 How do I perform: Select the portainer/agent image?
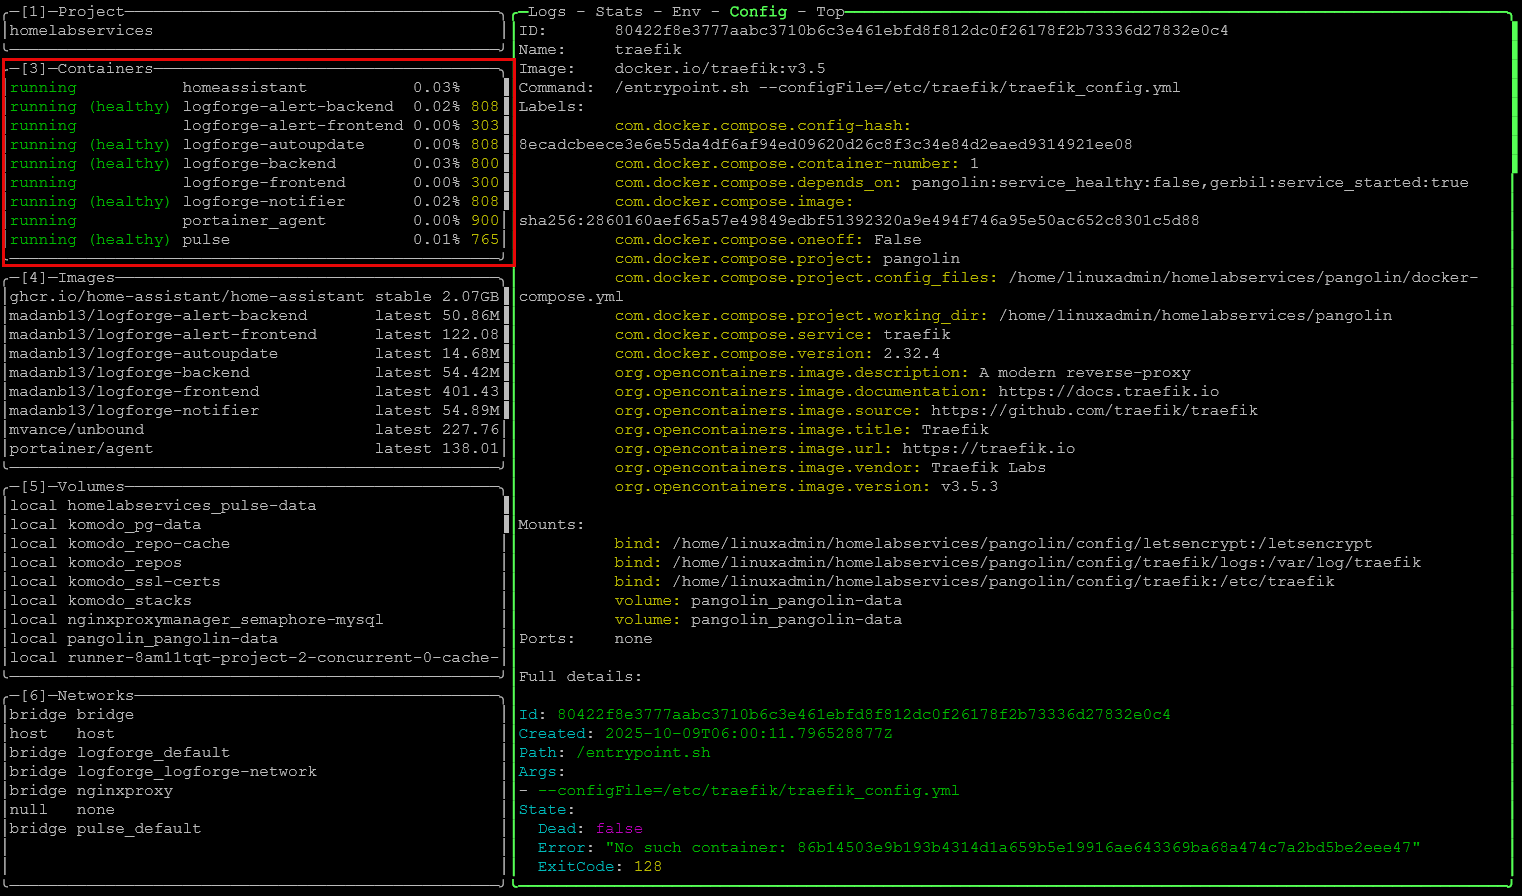[x=254, y=449]
